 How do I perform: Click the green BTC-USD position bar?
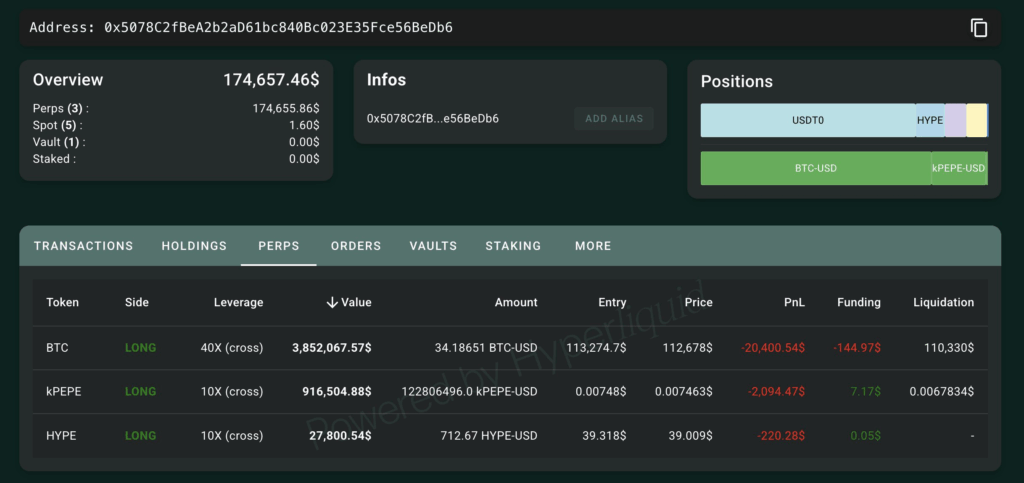tap(815, 168)
